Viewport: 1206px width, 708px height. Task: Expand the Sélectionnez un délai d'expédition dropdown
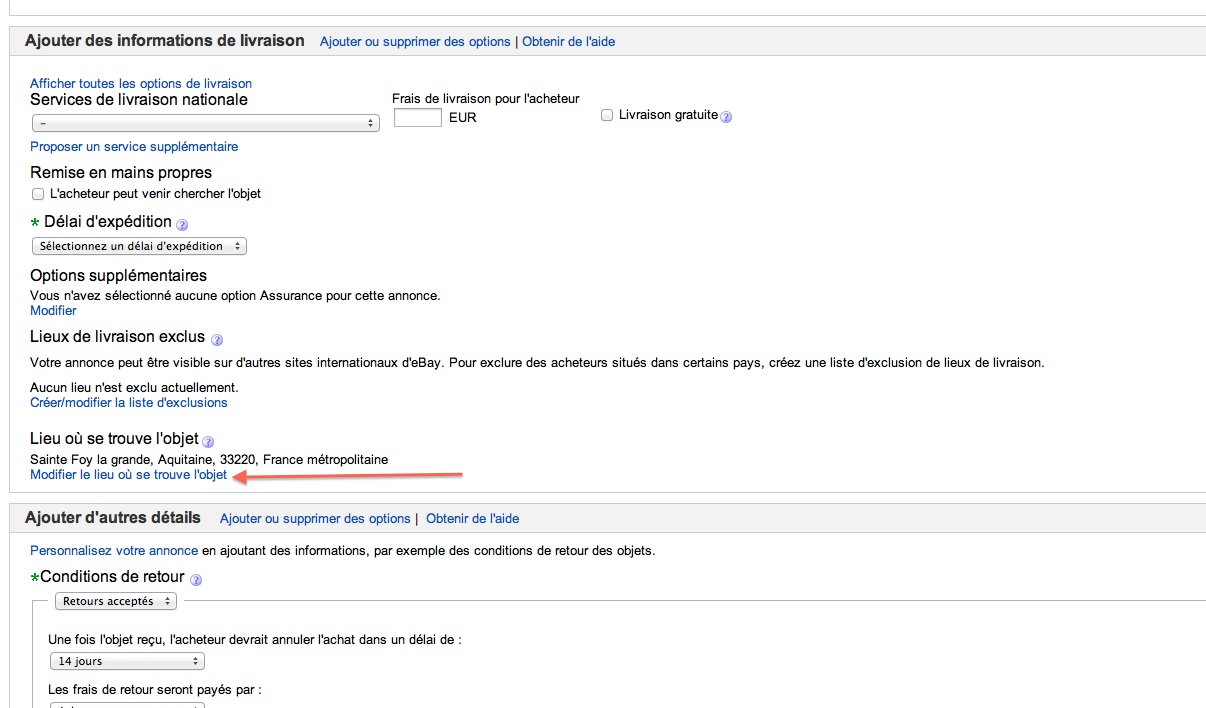139,246
